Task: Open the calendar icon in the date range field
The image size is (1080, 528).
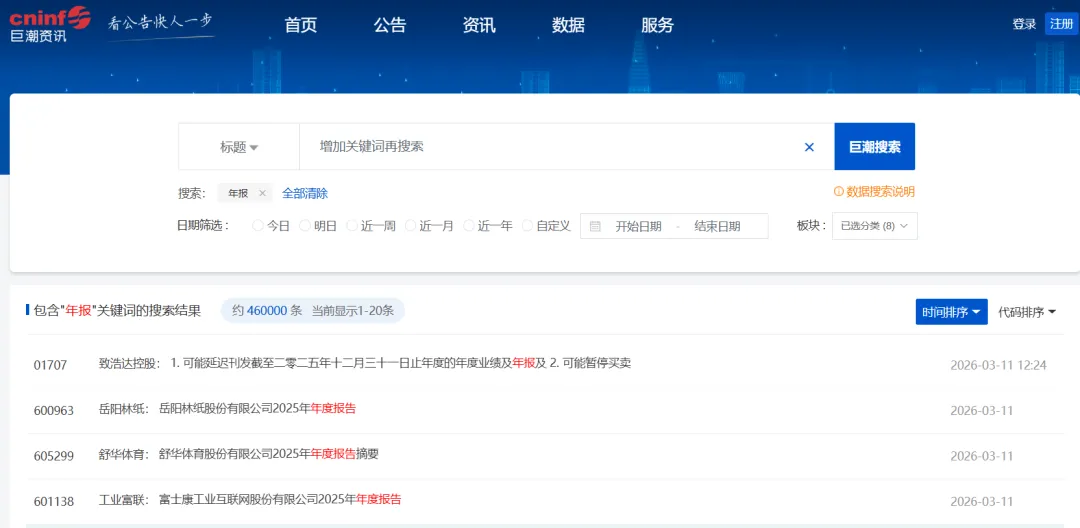Action: (595, 226)
